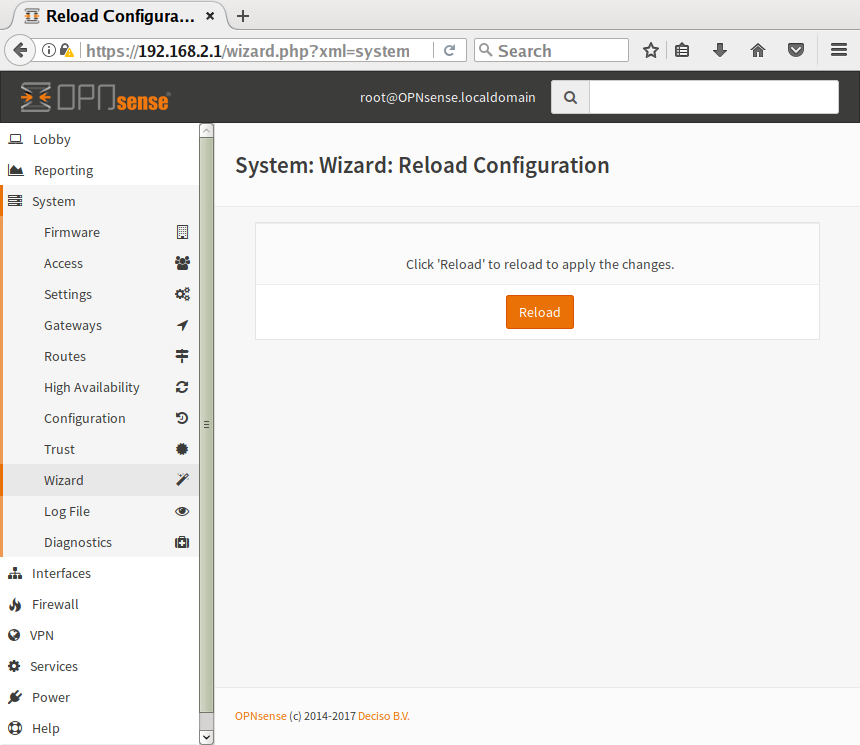Image resolution: width=860 pixels, height=745 pixels.
Task: Open the Trust certificates section
Action: coord(60,449)
